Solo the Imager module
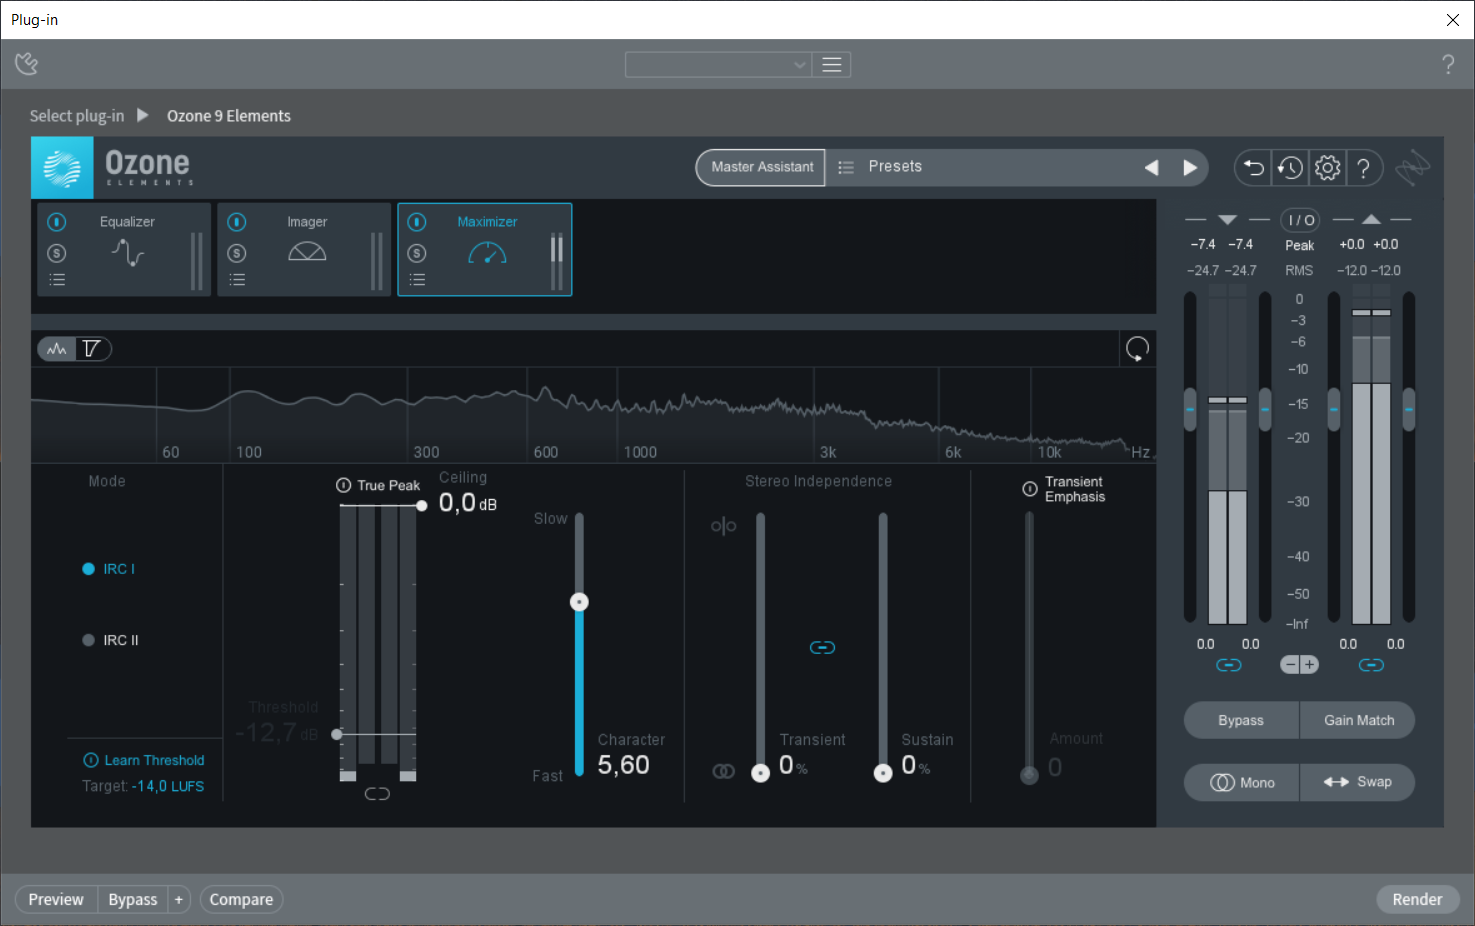Image resolution: width=1475 pixels, height=926 pixels. [237, 253]
